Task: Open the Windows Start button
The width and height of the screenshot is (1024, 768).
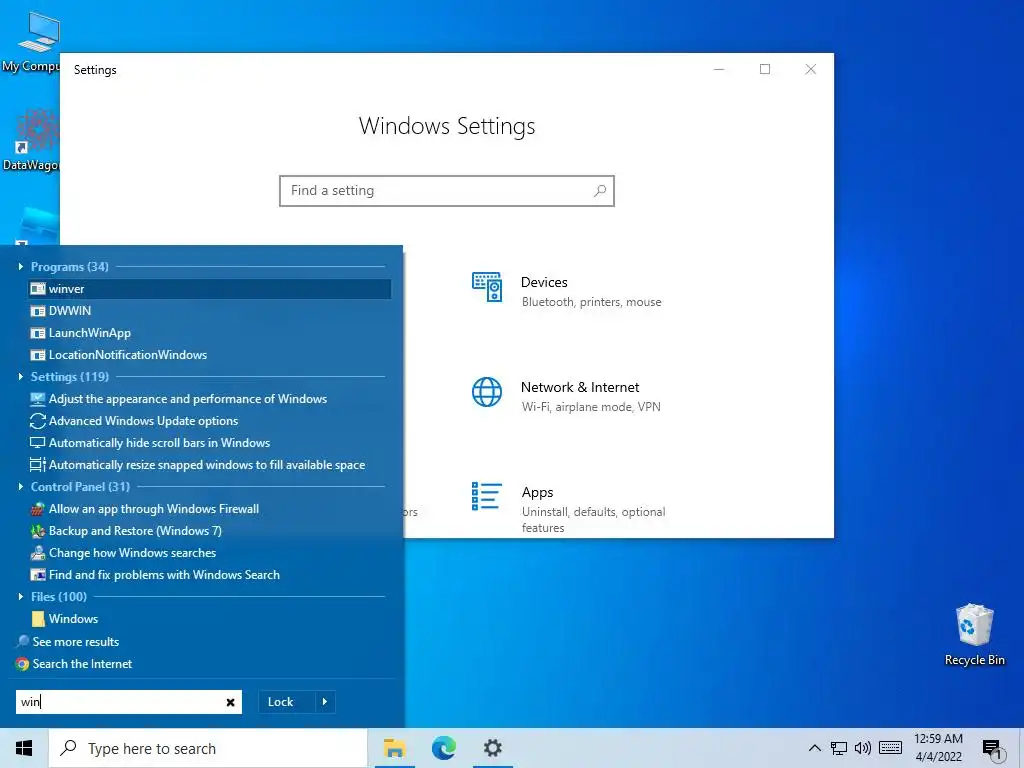Action: click(24, 748)
